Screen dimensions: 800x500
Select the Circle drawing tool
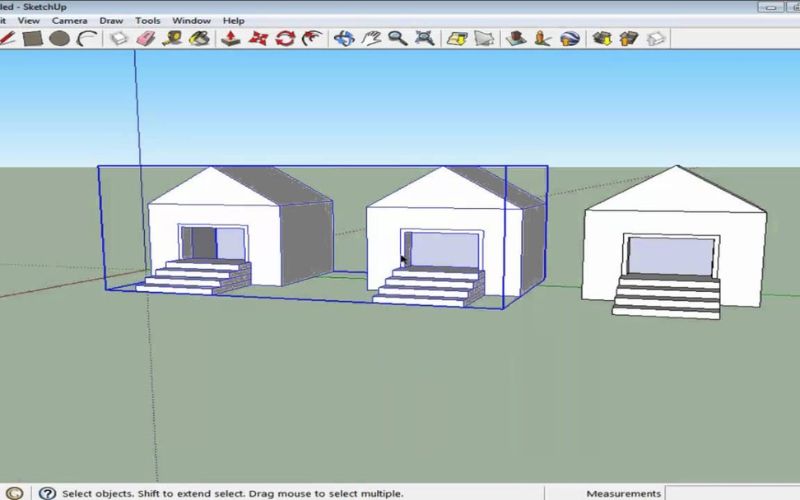tap(59, 38)
